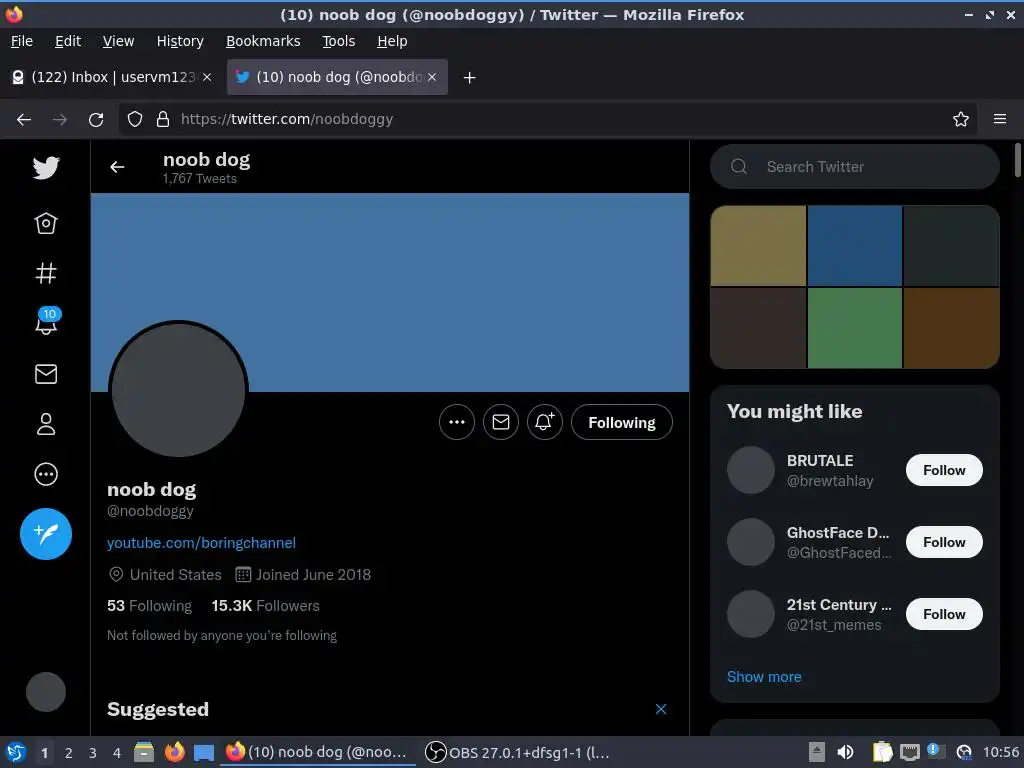1024x768 pixels.
Task: Click the padlock site info icon
Action: 163,119
